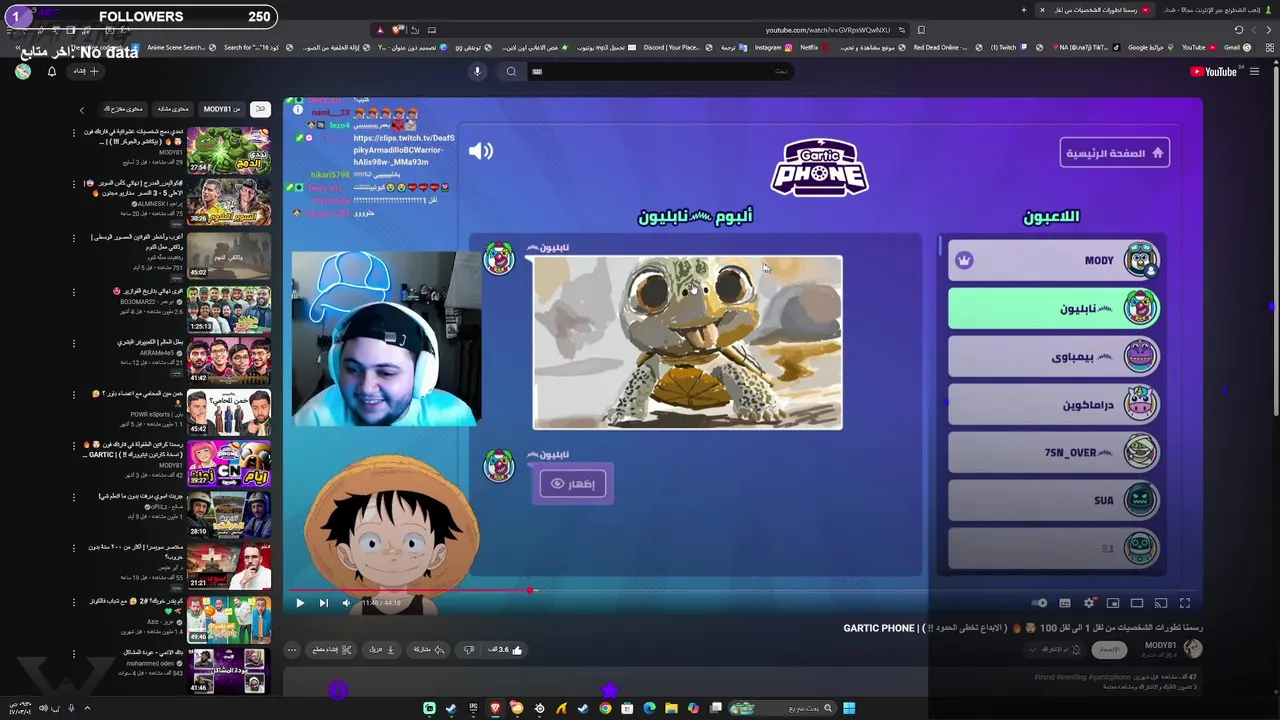Select the 'محتوى مشابه' filter chip
The image size is (1280, 720).
[172, 109]
